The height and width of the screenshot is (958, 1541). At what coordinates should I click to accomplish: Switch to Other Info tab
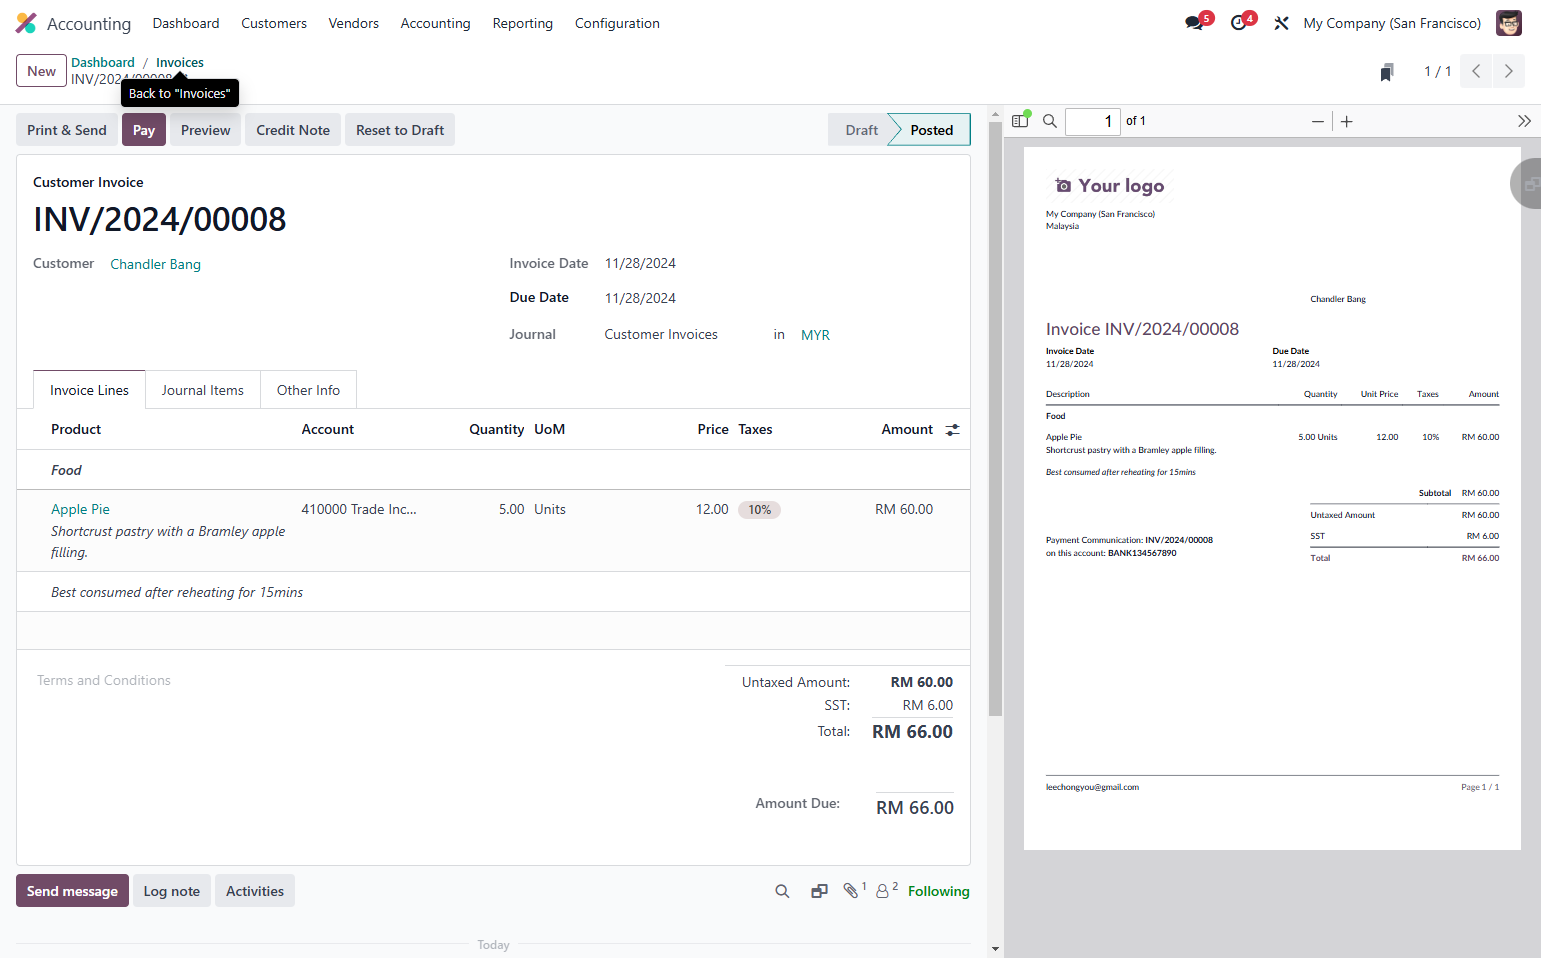308,390
